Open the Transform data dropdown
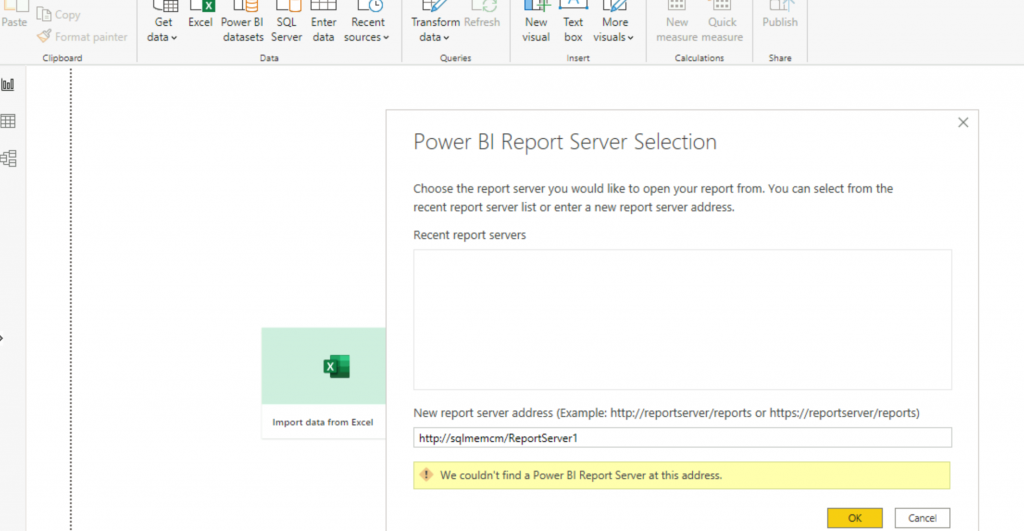This screenshot has height=531, width=1024. coord(435,23)
